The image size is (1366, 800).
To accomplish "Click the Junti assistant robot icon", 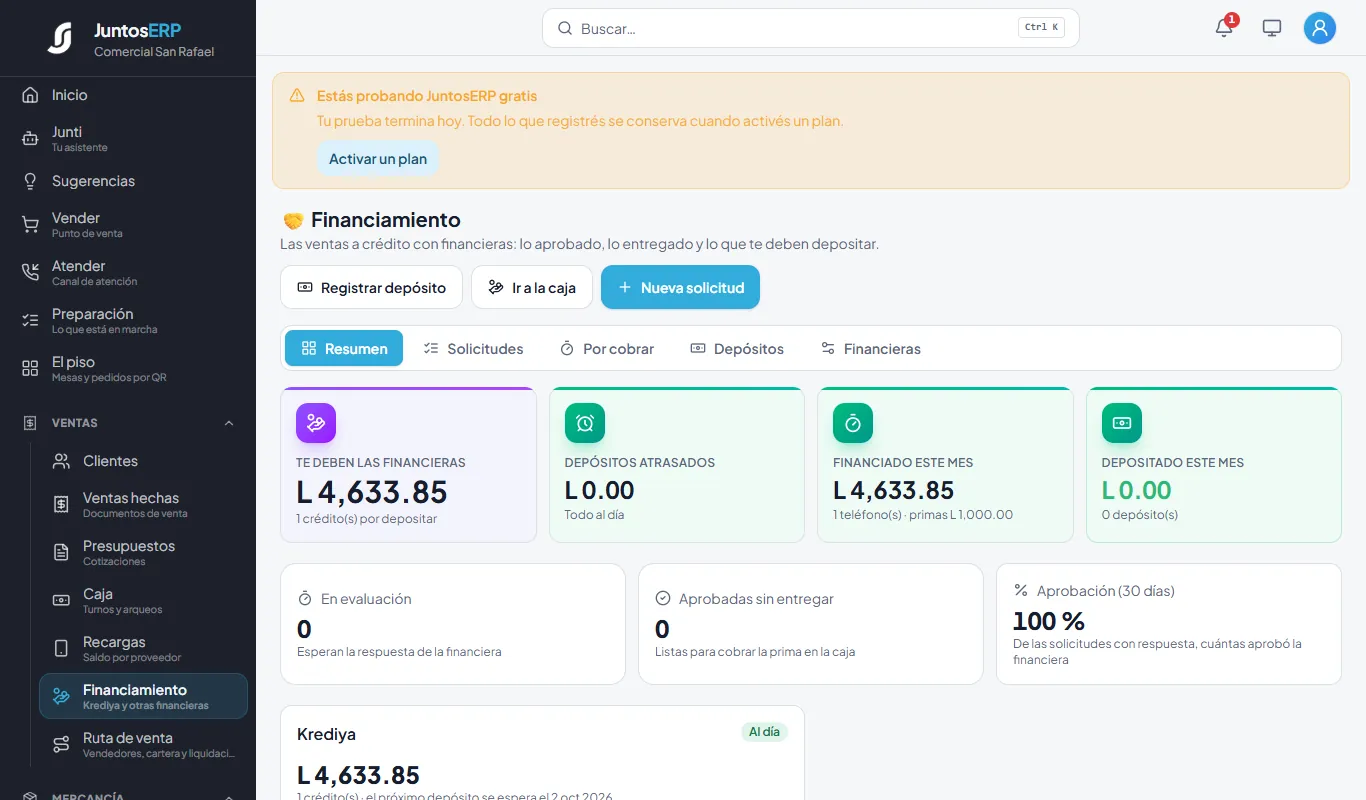I will (x=30, y=139).
